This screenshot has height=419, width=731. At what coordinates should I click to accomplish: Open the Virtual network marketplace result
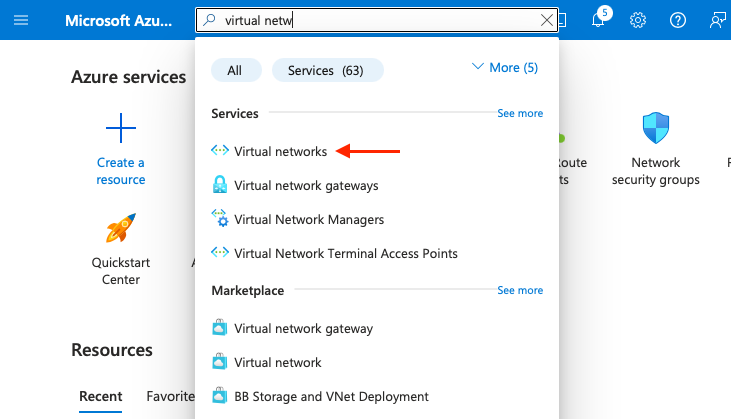tap(278, 363)
